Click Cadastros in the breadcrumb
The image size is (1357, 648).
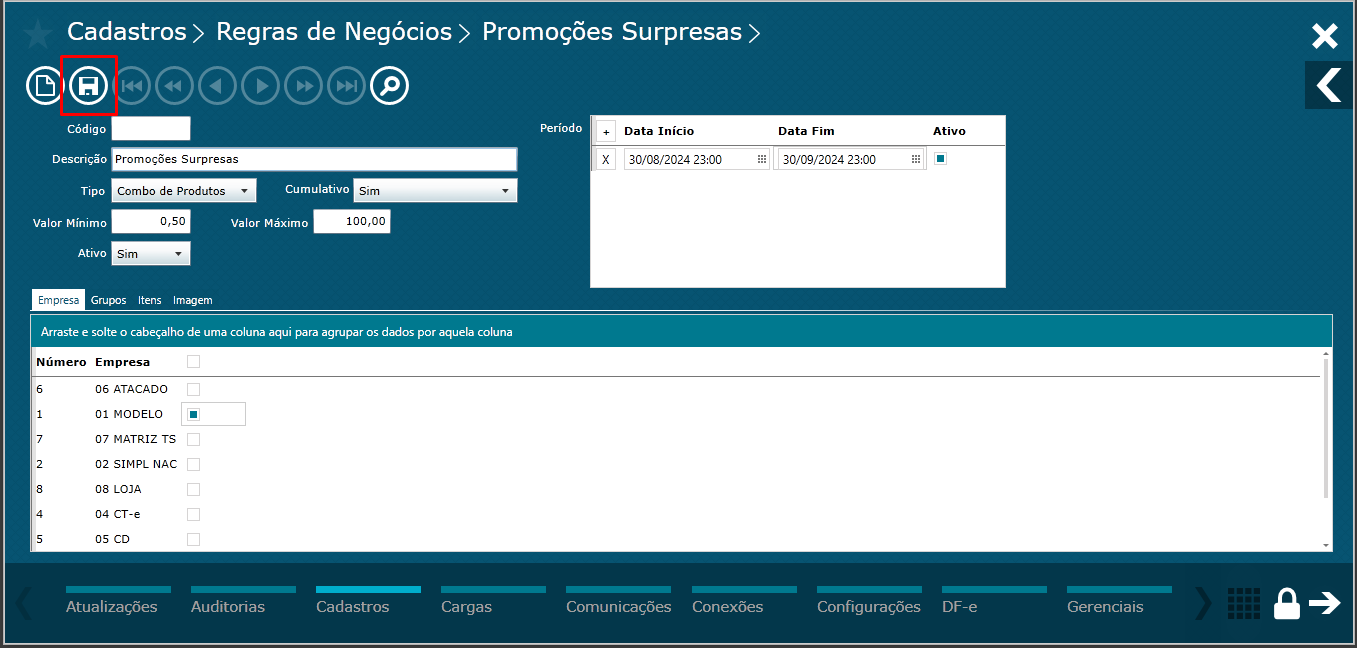[127, 32]
